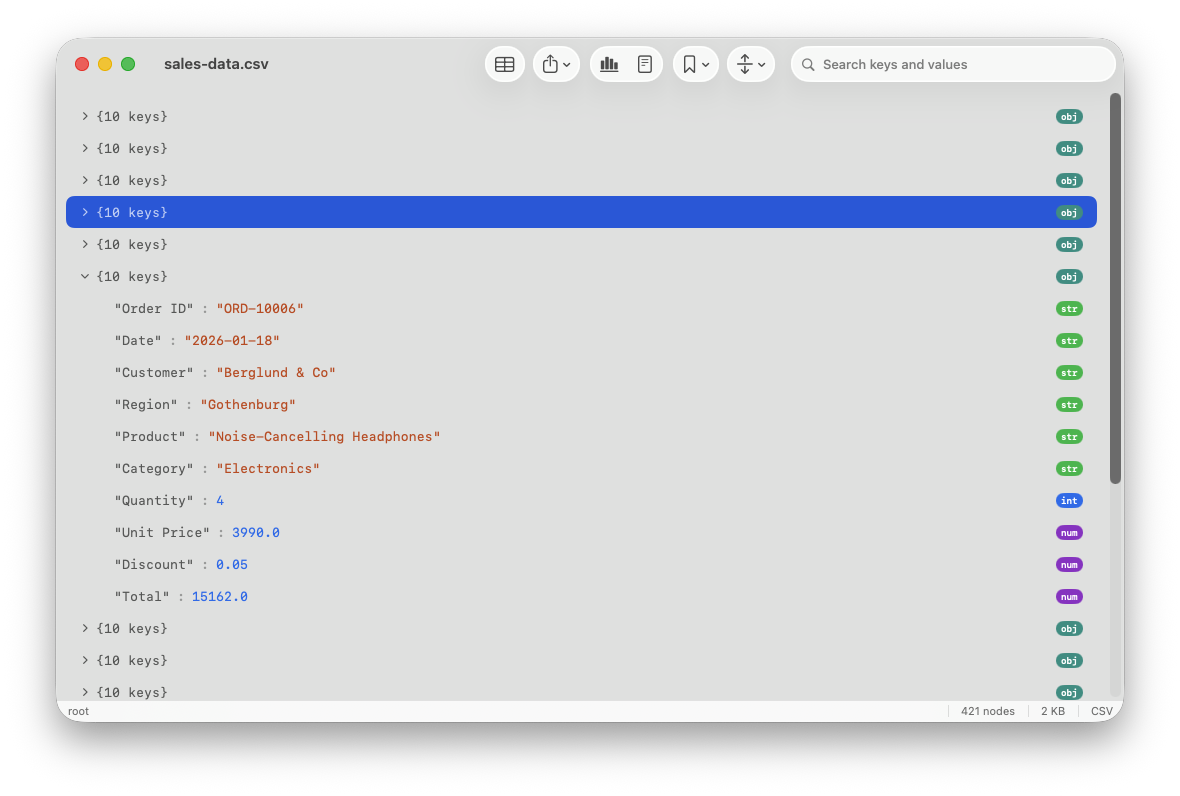Image resolution: width=1180 pixels, height=796 pixels.
Task: Expand the first {10 keys} node
Action: [x=85, y=116]
